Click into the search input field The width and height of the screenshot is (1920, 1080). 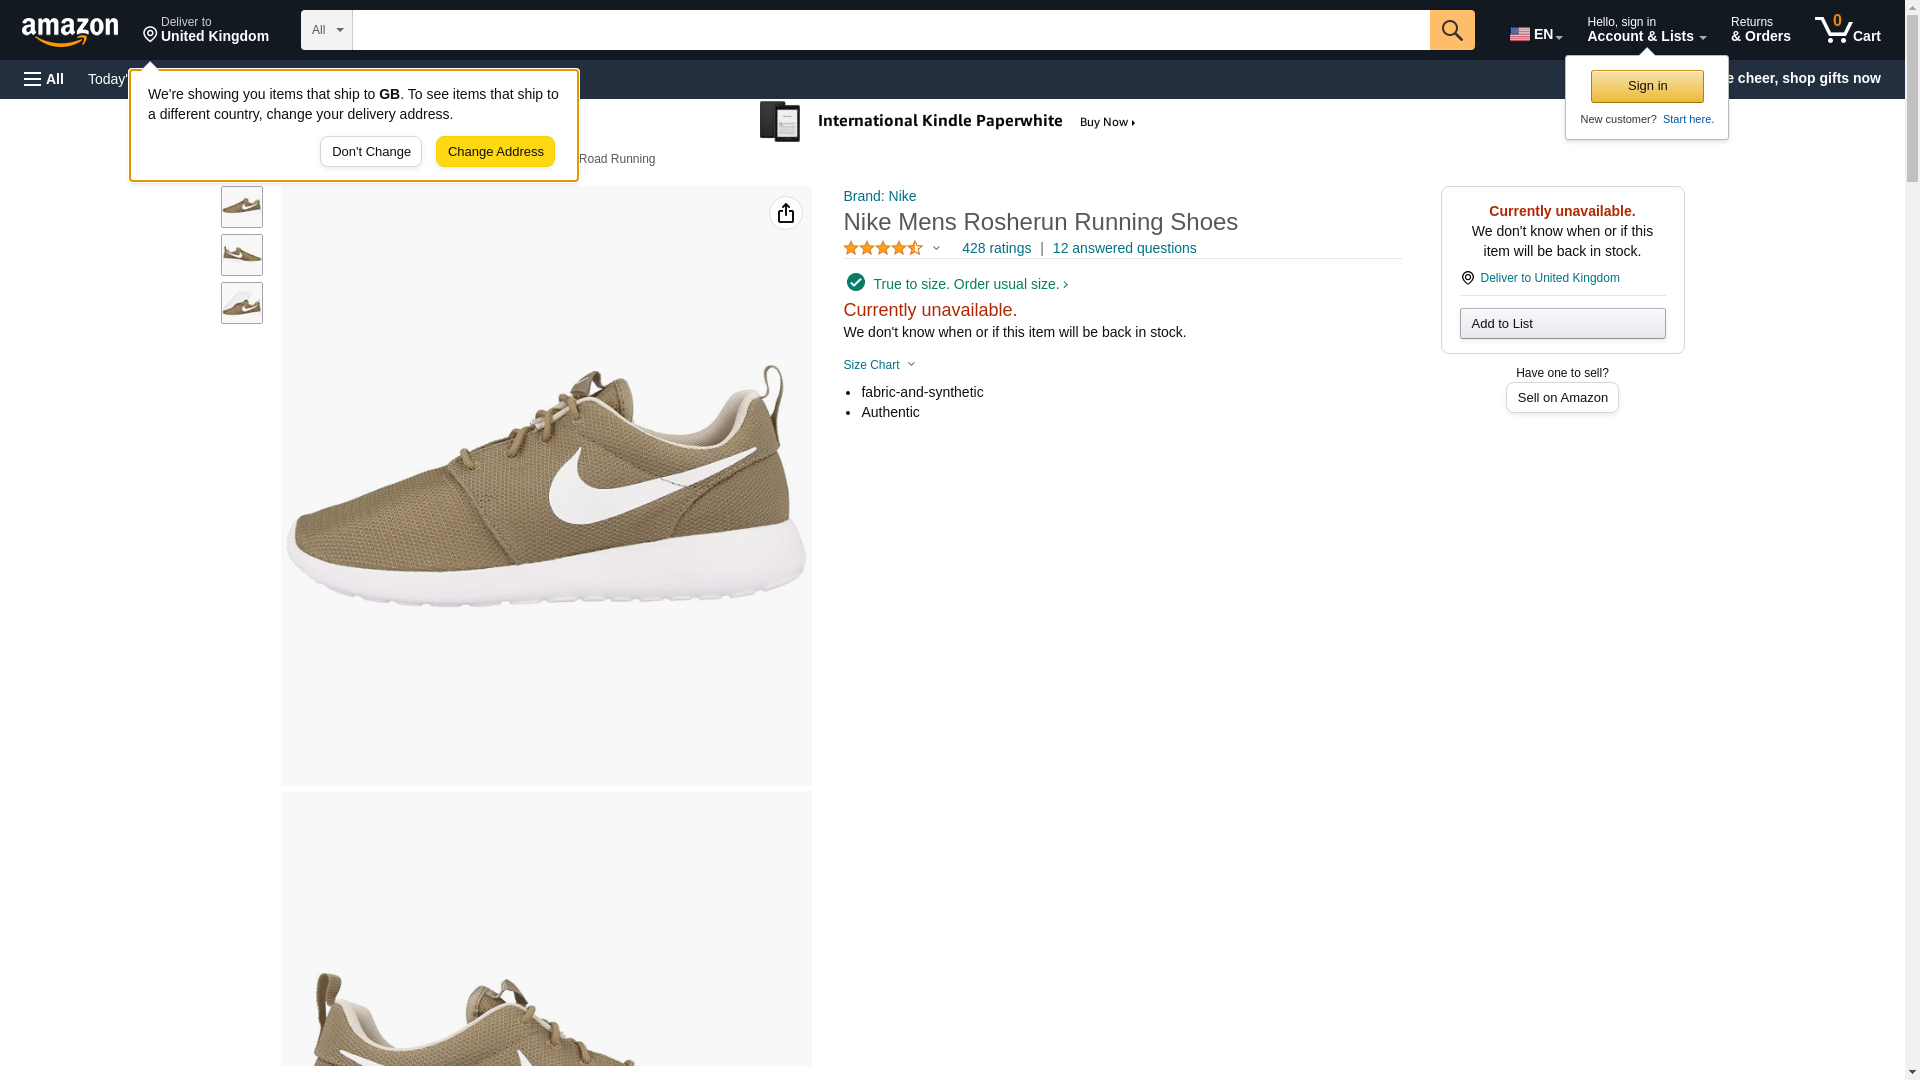[890, 30]
